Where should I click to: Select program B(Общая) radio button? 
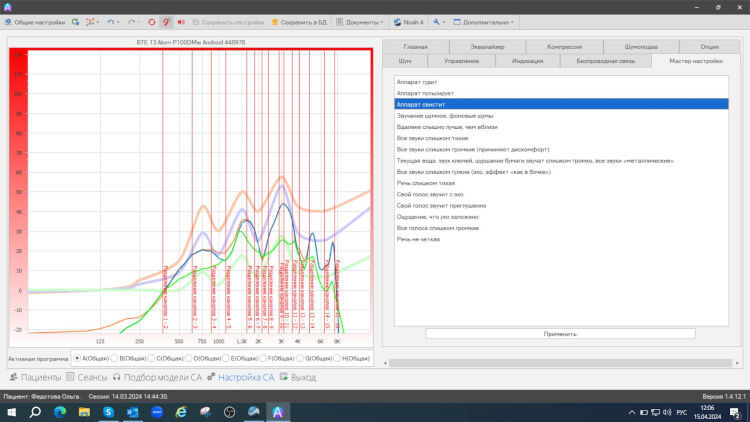coord(114,358)
